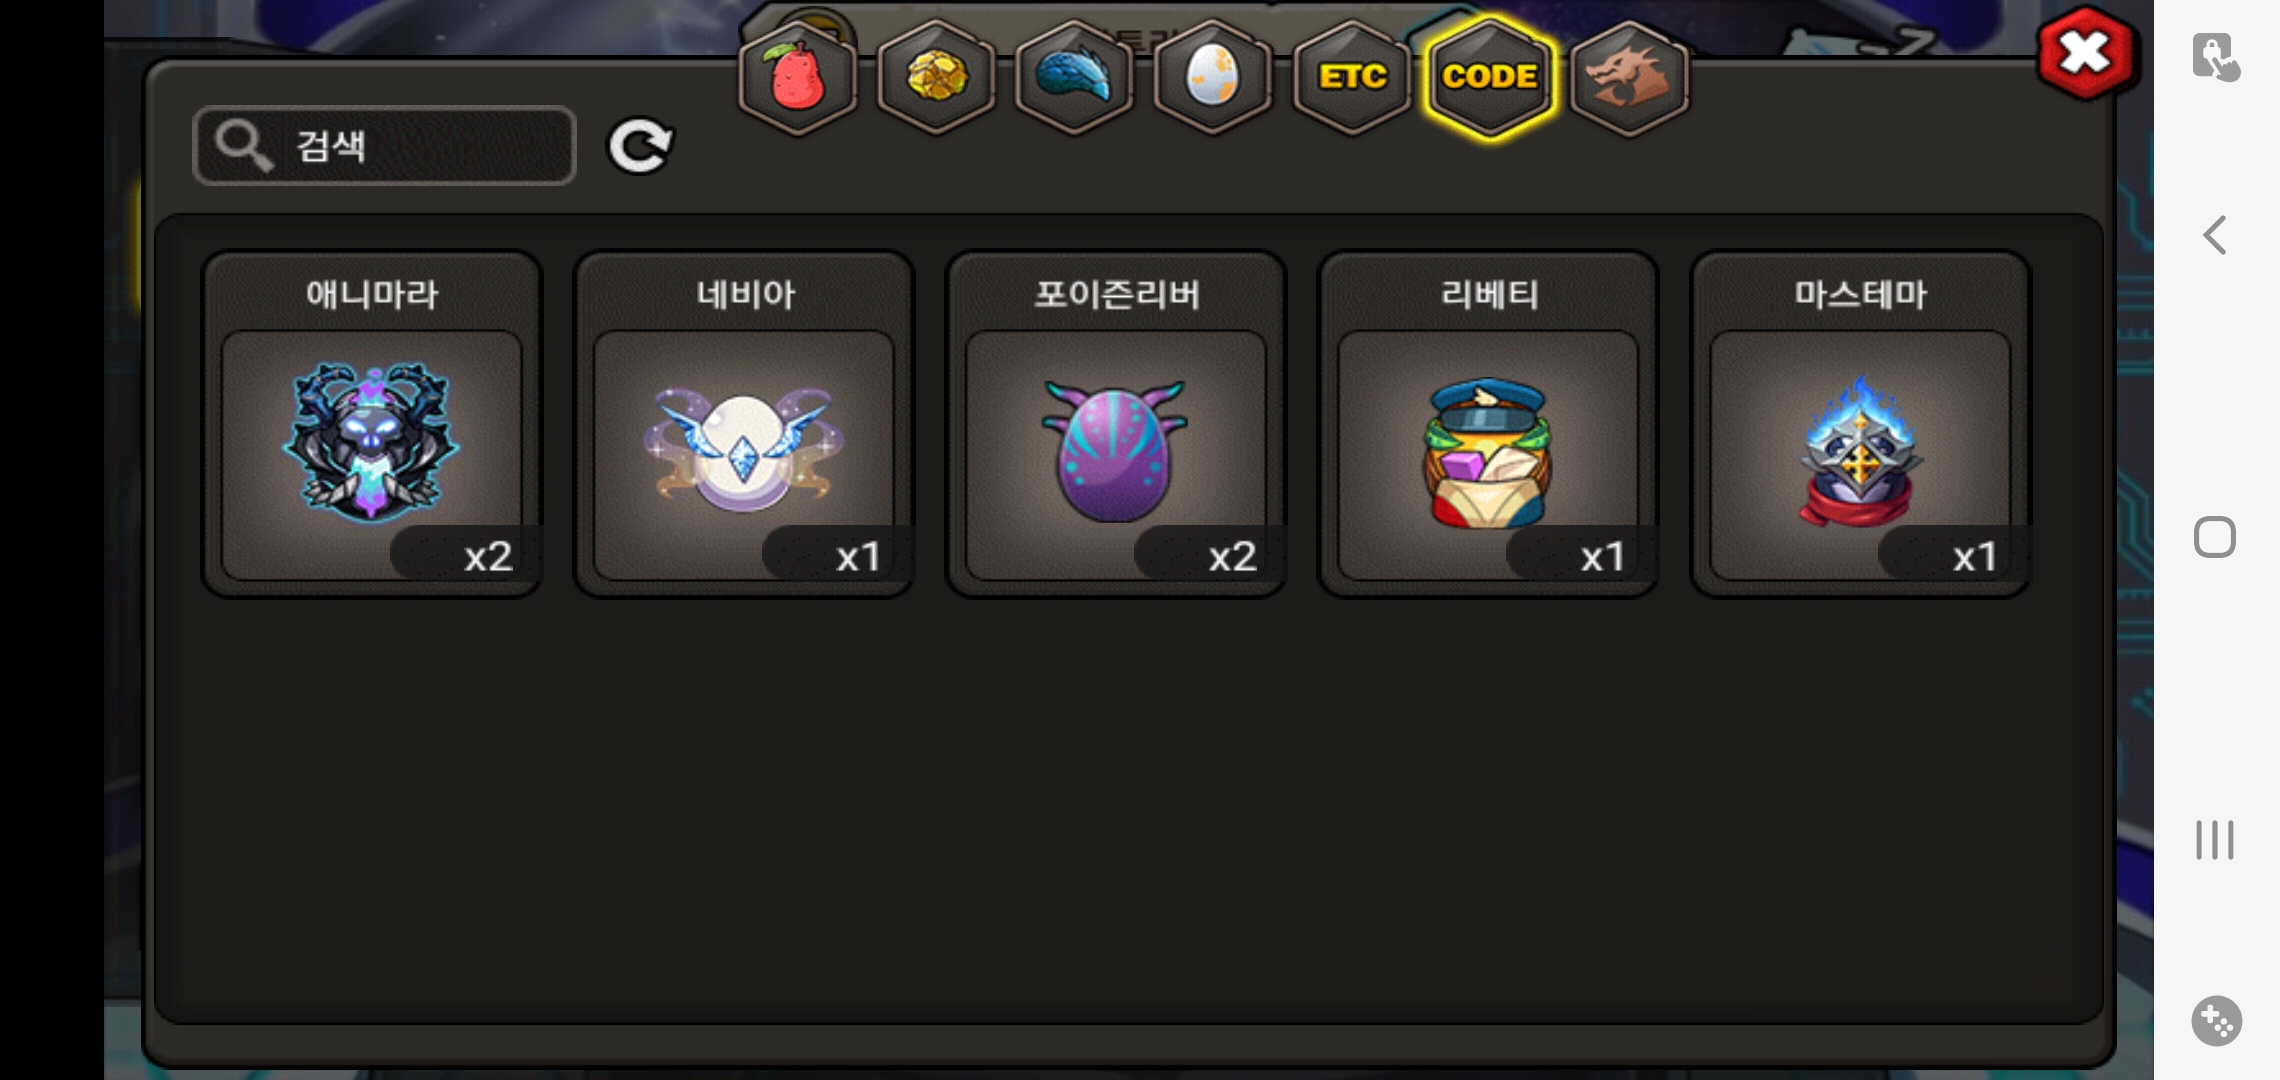
Task: Tap the game controller icon
Action: tap(2216, 1021)
